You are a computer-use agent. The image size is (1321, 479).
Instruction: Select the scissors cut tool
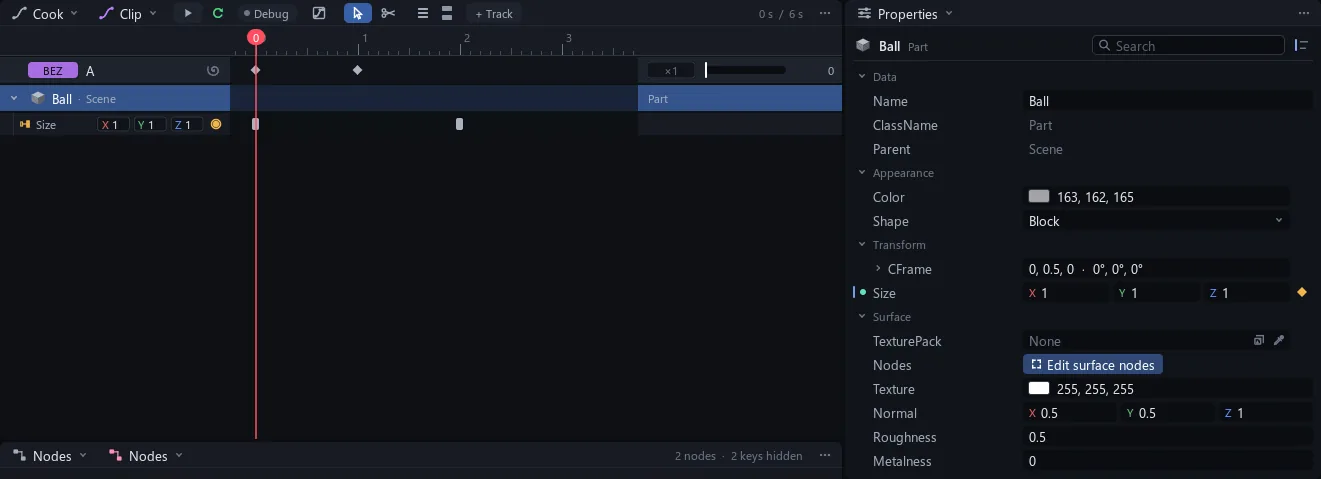[388, 14]
